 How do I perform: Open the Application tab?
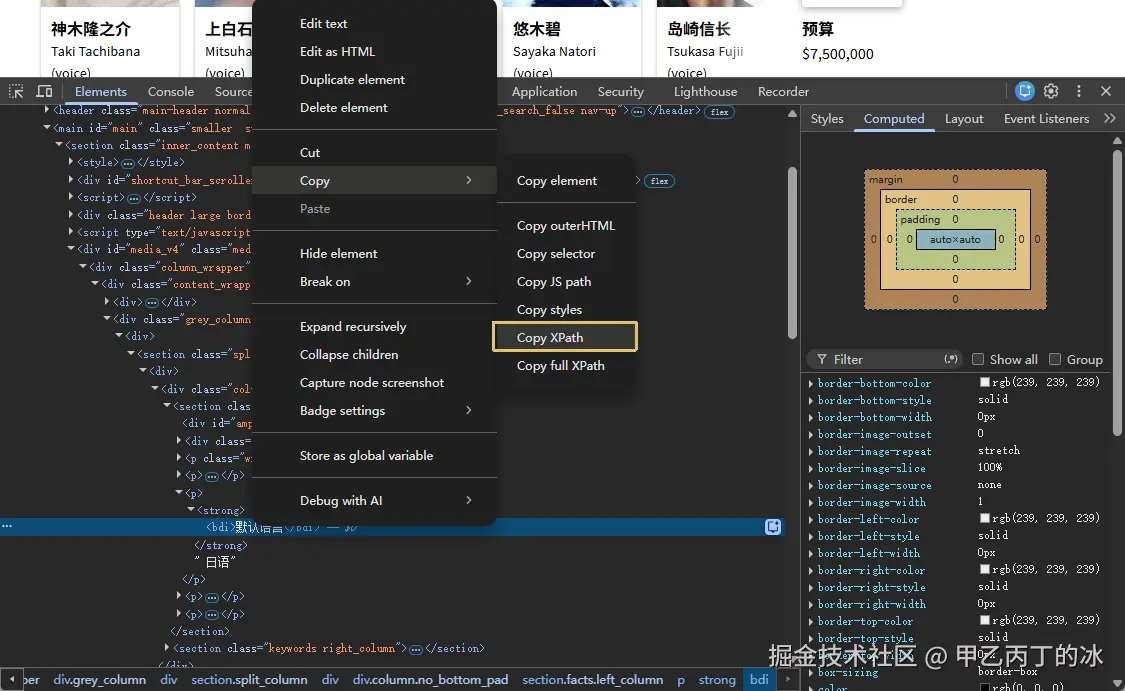point(544,91)
